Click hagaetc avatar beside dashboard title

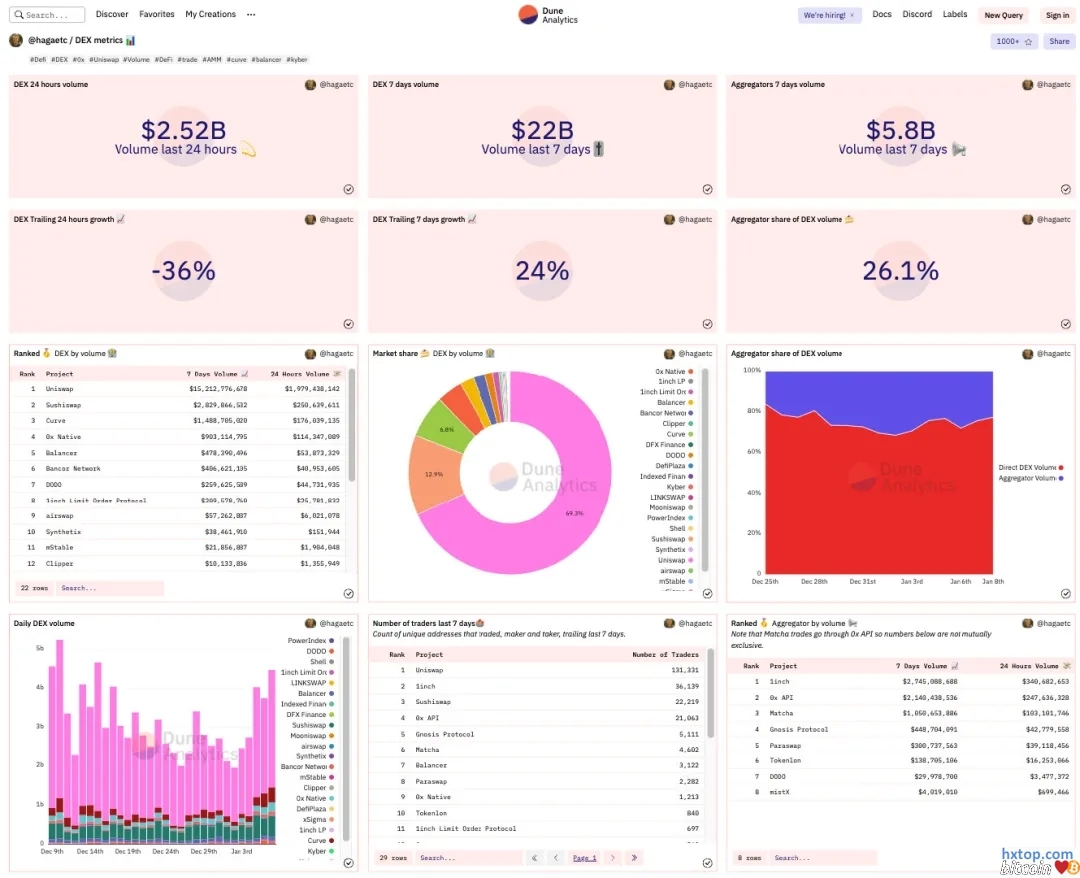point(16,40)
